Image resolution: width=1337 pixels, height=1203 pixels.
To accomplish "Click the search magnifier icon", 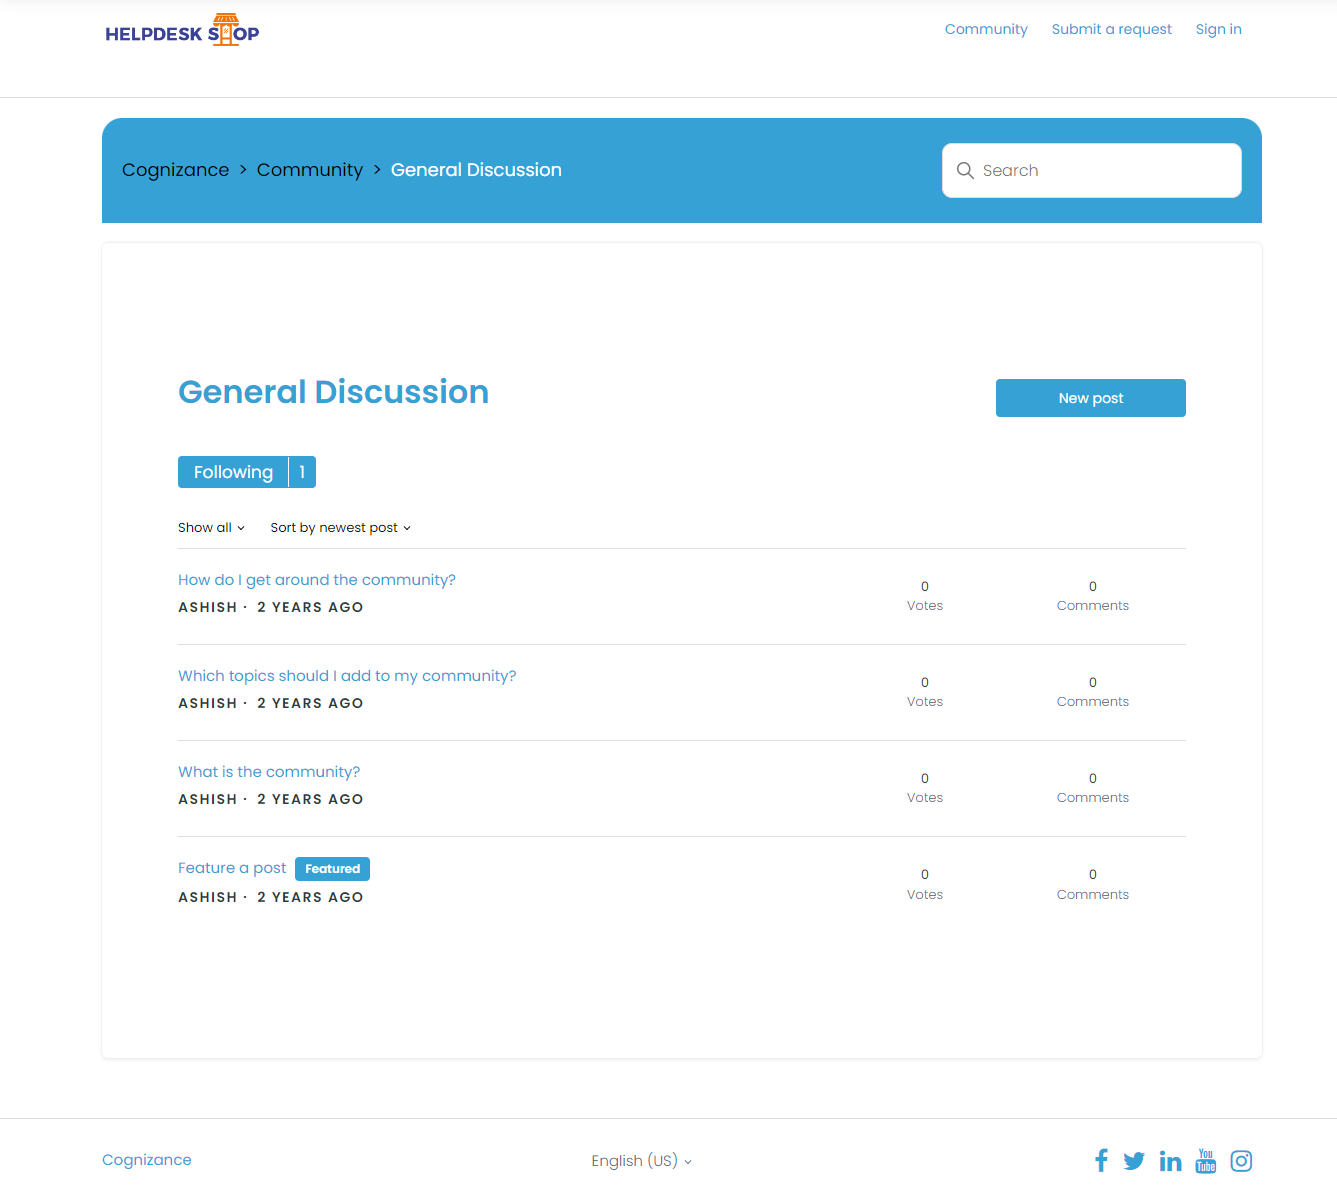I will coord(965,171).
